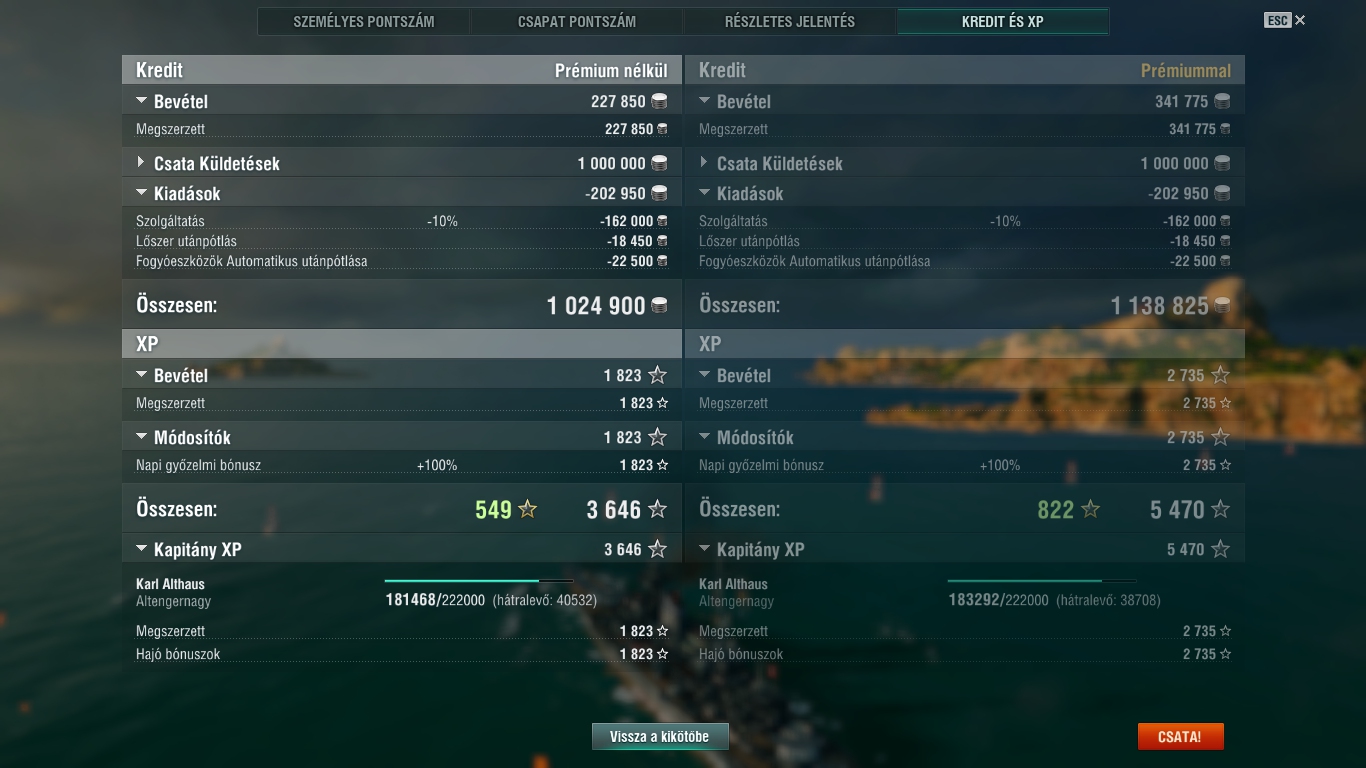Switch to the Személyes Pontszám tab

click(364, 21)
